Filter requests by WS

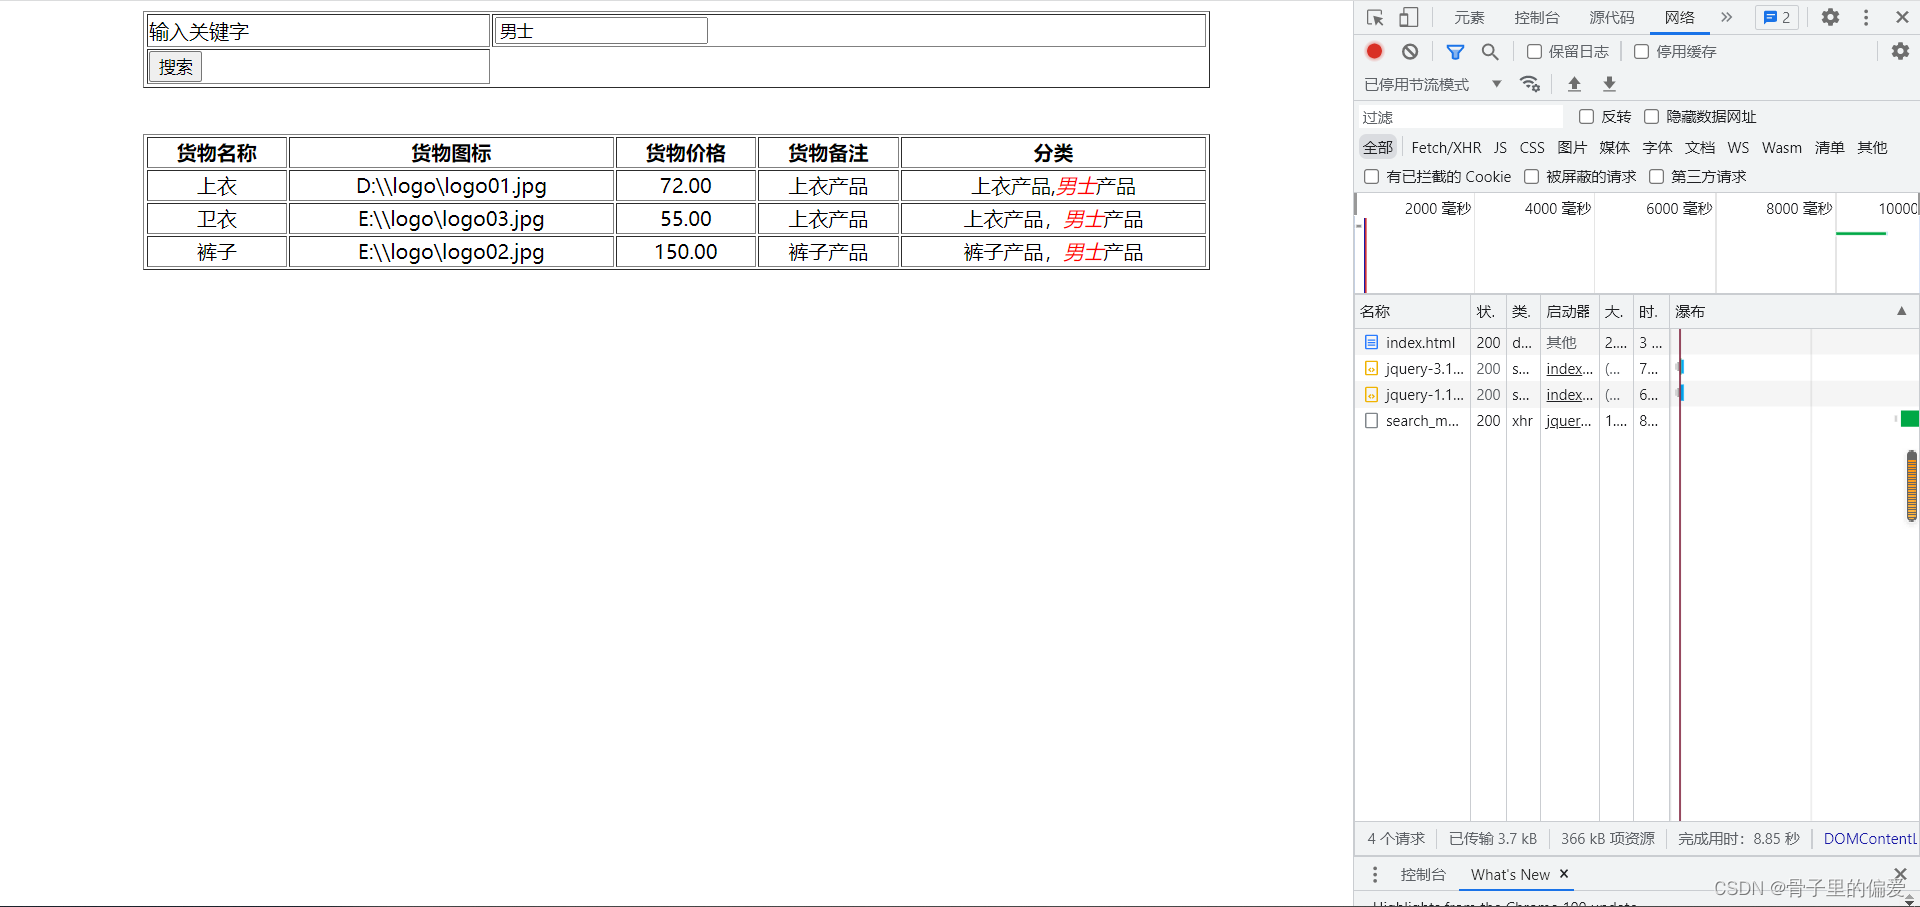1738,147
